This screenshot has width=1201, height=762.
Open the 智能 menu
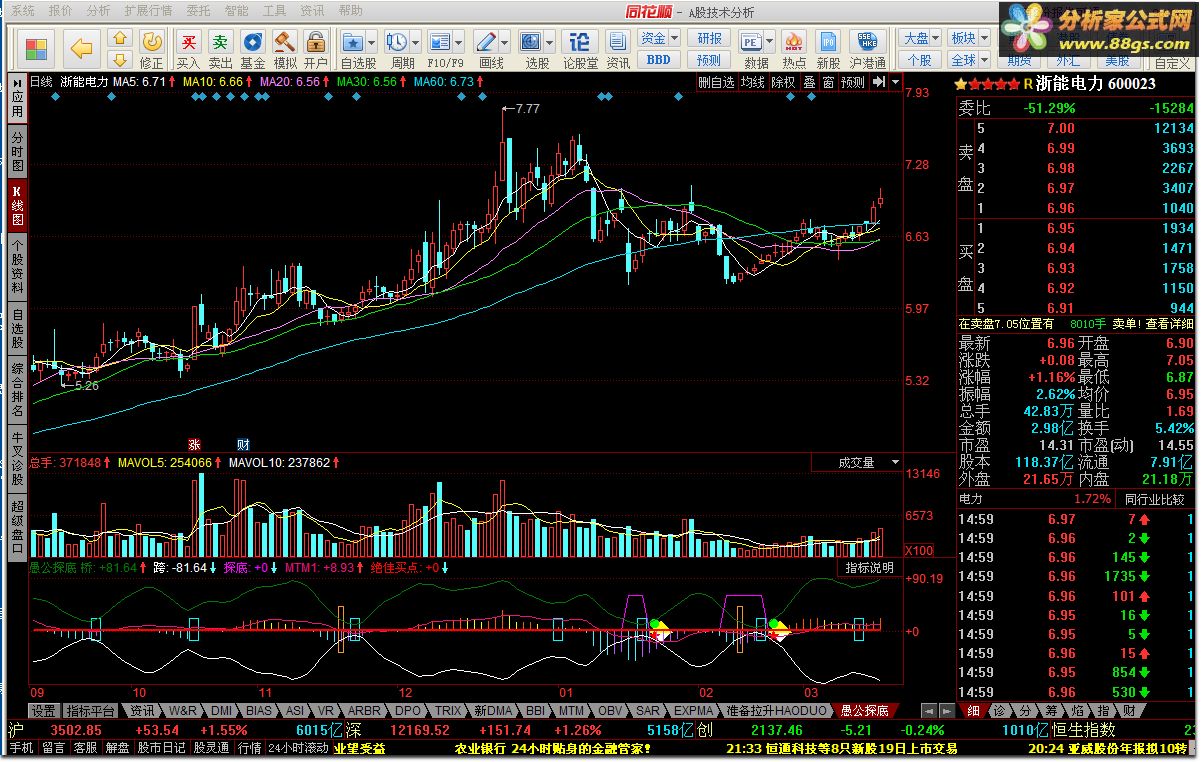coord(236,11)
